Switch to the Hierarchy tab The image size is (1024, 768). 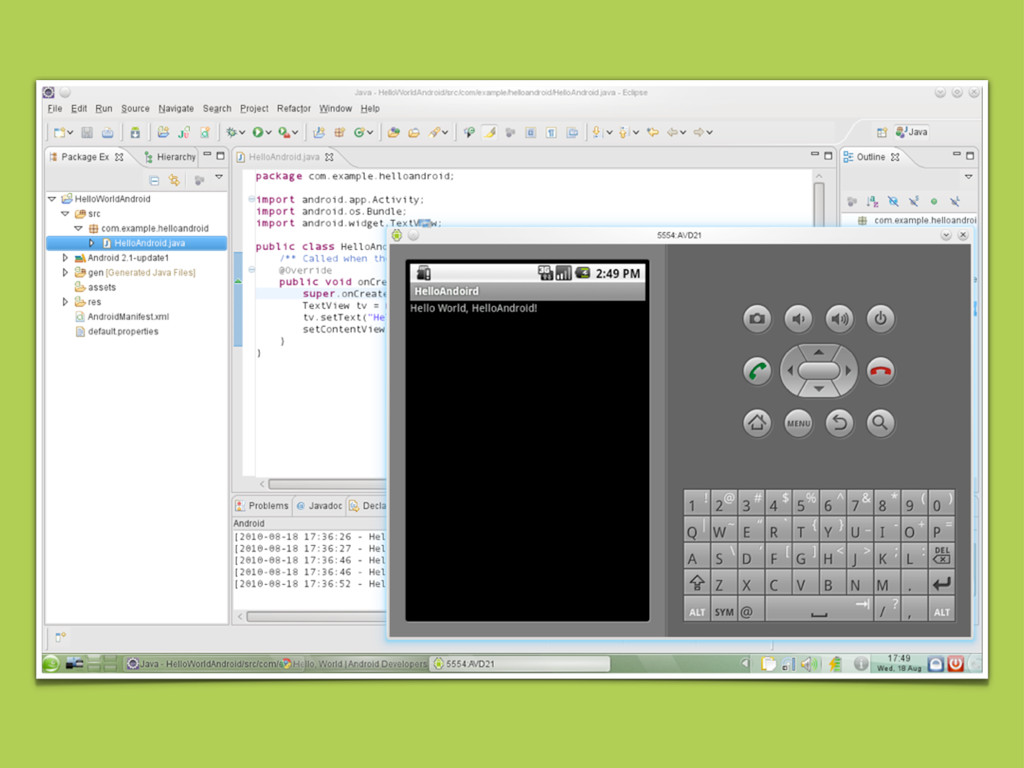pos(170,157)
